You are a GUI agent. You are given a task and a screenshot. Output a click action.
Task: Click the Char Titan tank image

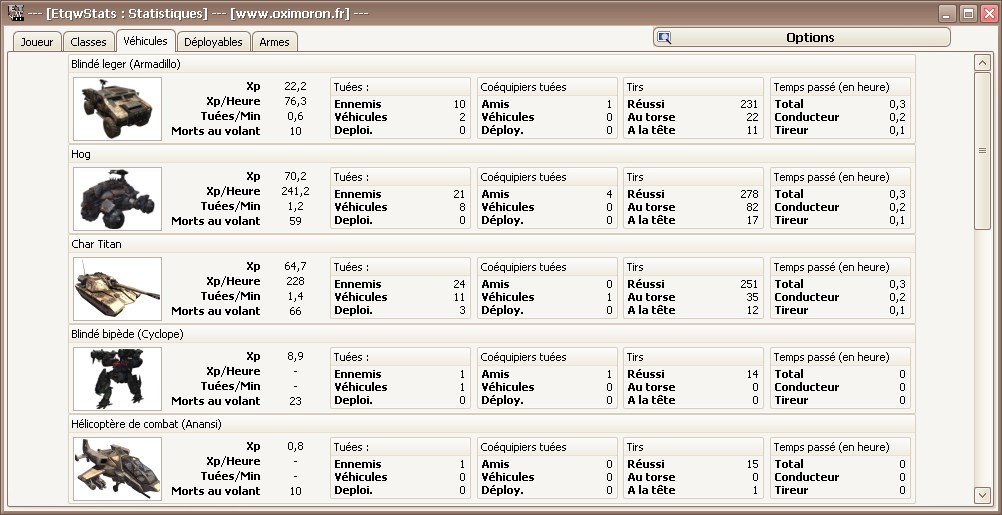click(118, 289)
